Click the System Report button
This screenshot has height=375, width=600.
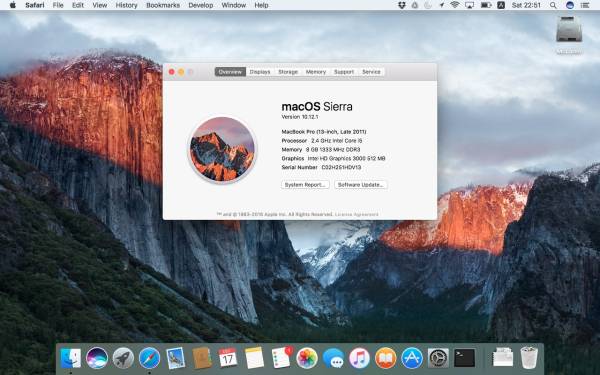[305, 185]
